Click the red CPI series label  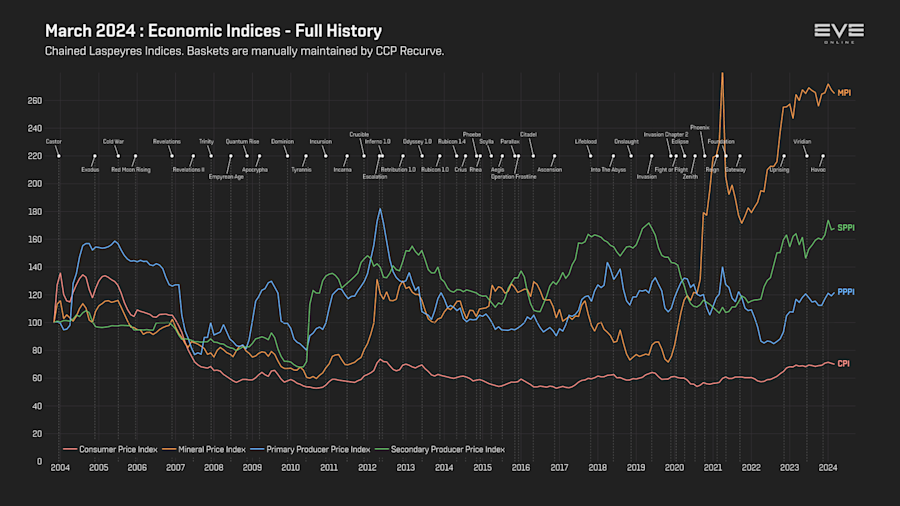[x=843, y=364]
